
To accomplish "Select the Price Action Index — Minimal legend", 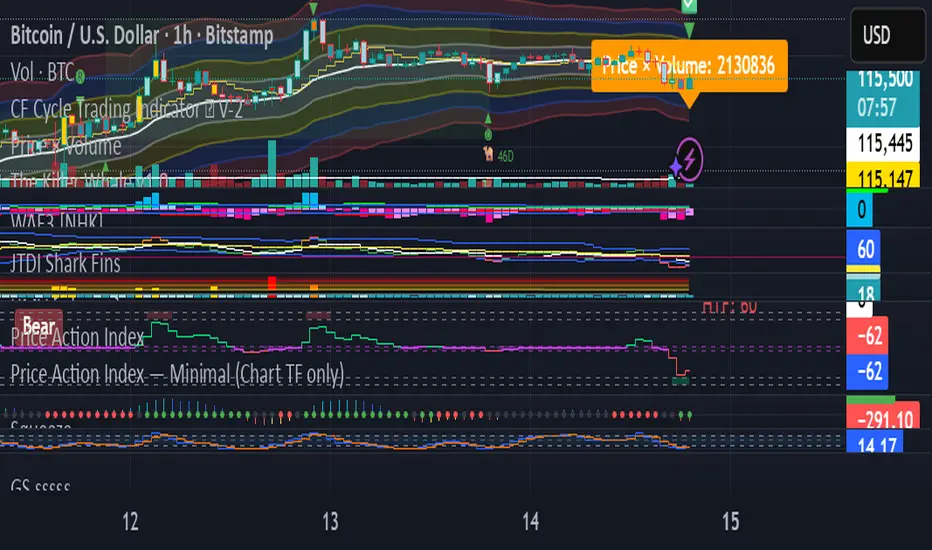I will [x=177, y=375].
